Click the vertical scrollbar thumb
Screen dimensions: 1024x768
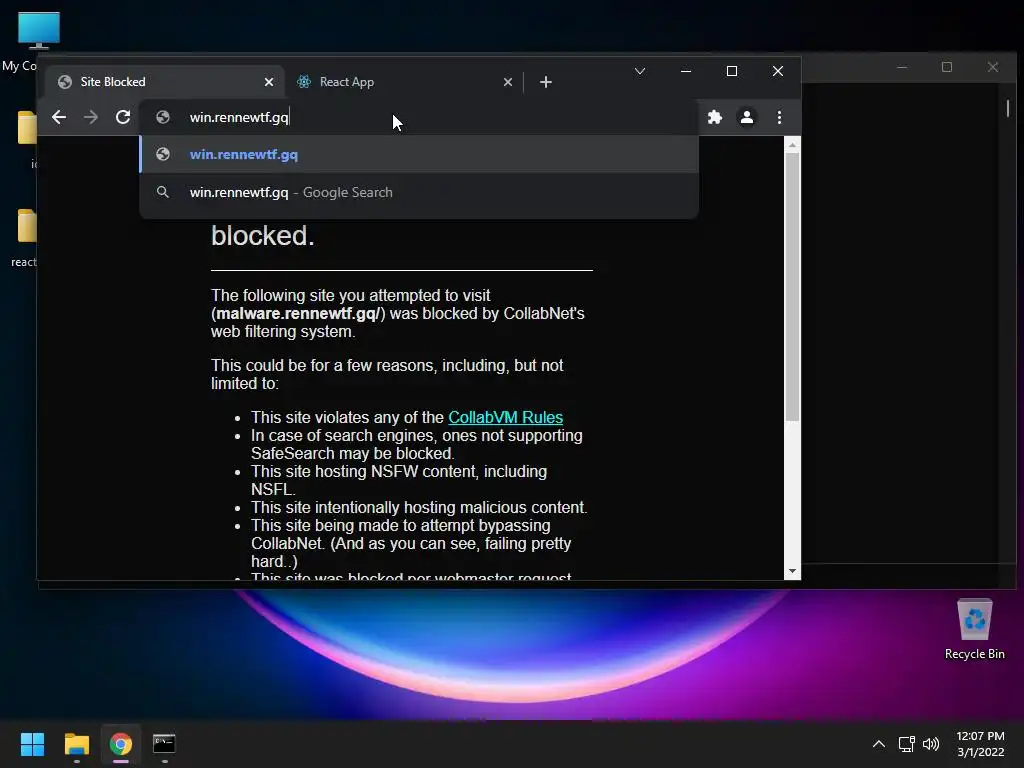coord(792,287)
